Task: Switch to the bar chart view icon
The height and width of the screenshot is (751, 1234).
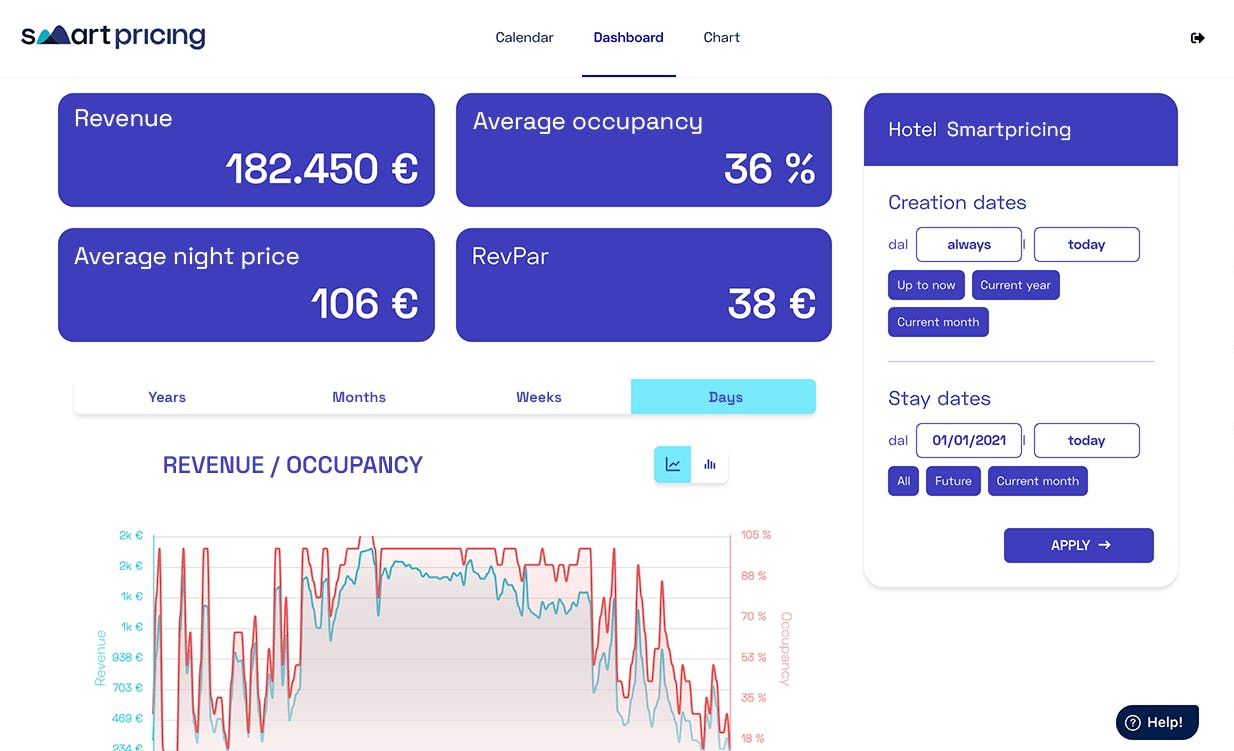Action: pos(709,464)
